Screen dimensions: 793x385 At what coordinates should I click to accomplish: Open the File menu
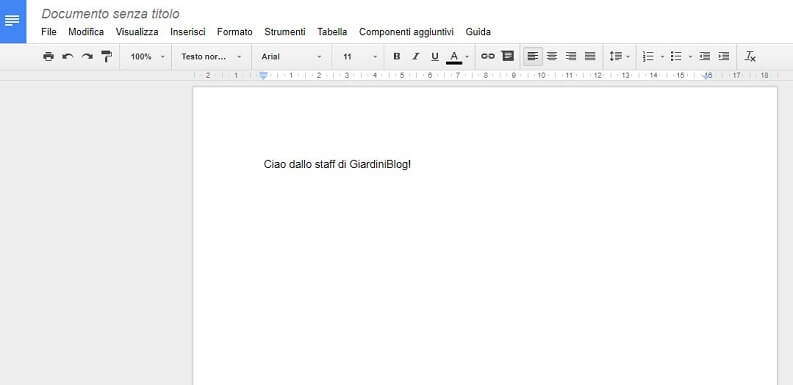[x=49, y=32]
